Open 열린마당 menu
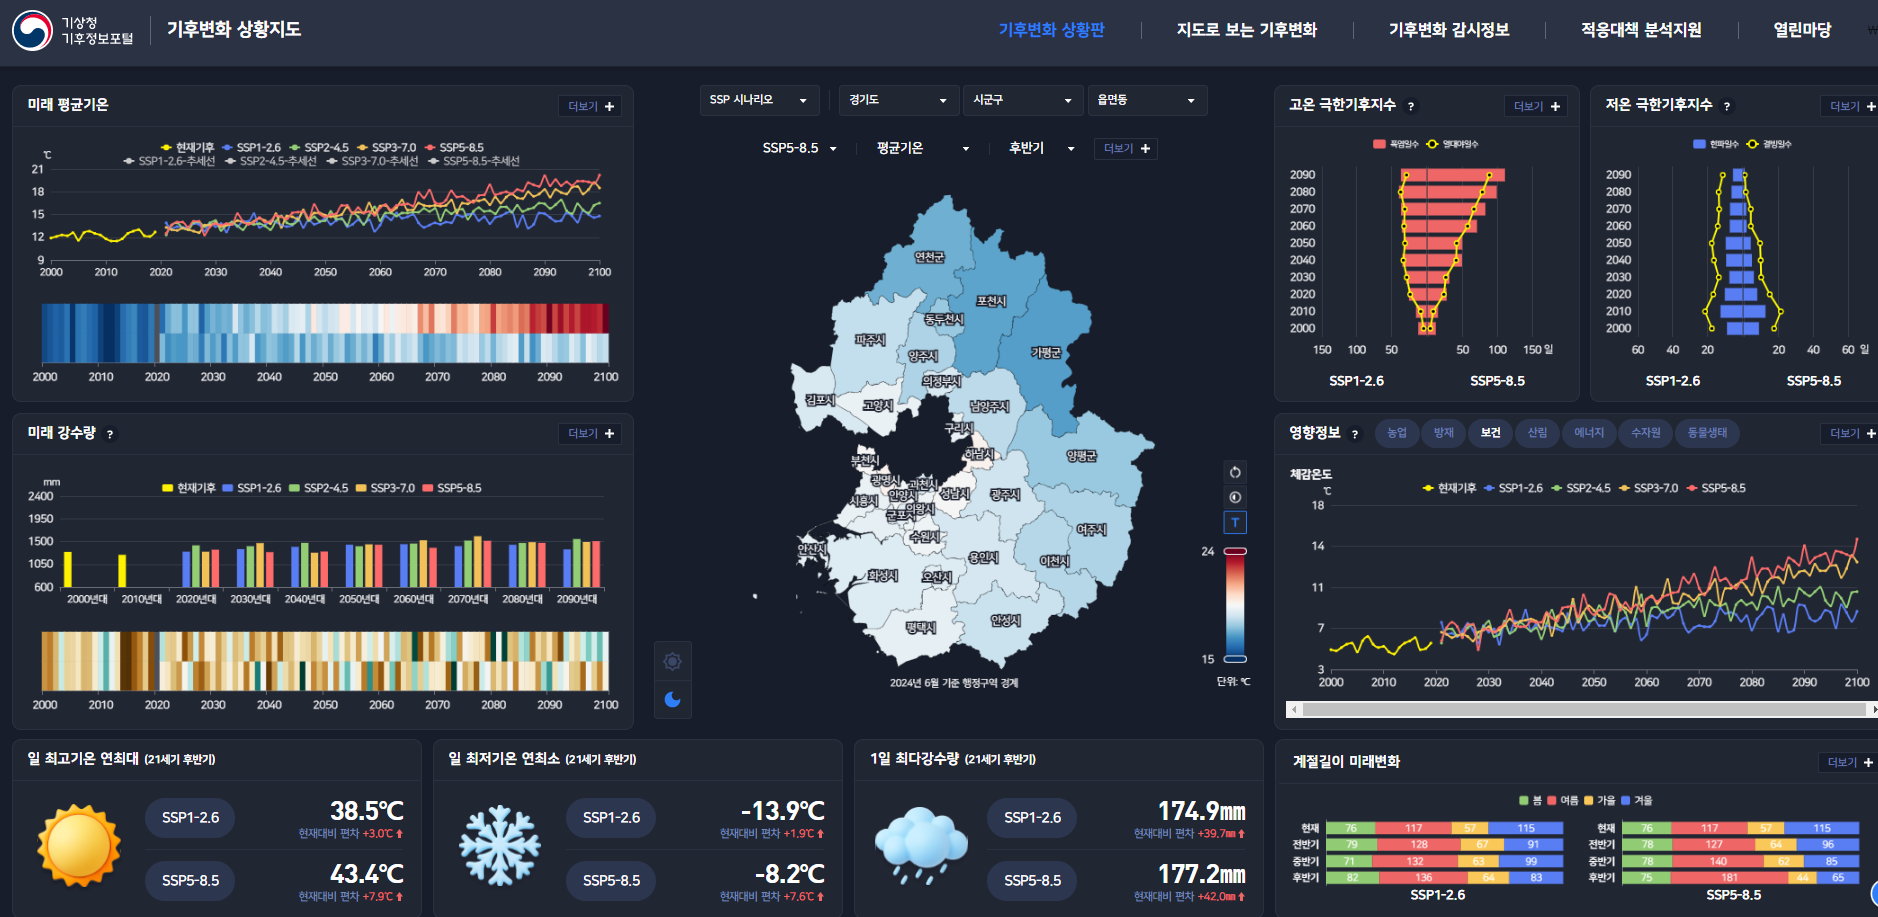 [1802, 30]
